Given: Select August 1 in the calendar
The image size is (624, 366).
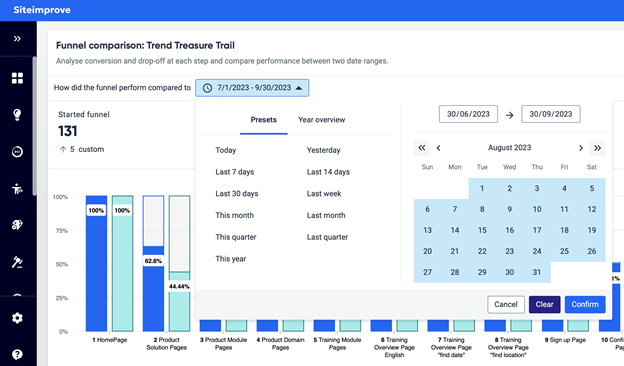Looking at the screenshot, I should coord(482,188).
